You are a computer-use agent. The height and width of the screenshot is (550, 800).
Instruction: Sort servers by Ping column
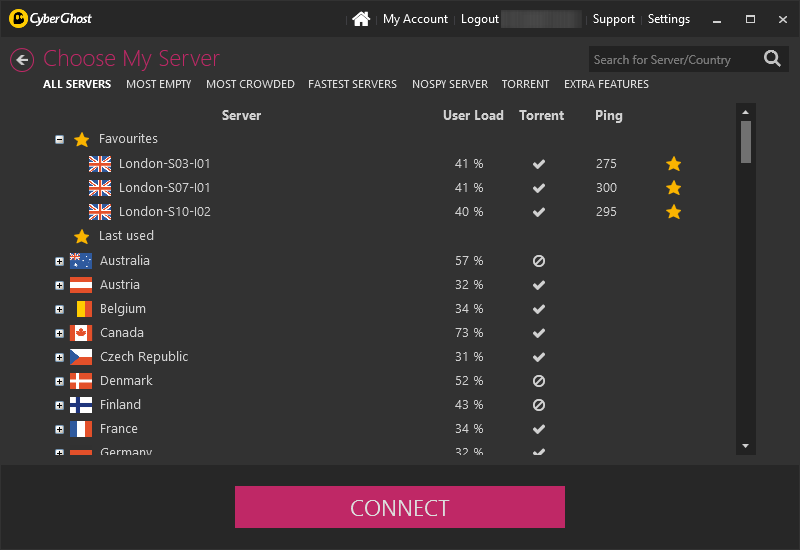point(609,116)
